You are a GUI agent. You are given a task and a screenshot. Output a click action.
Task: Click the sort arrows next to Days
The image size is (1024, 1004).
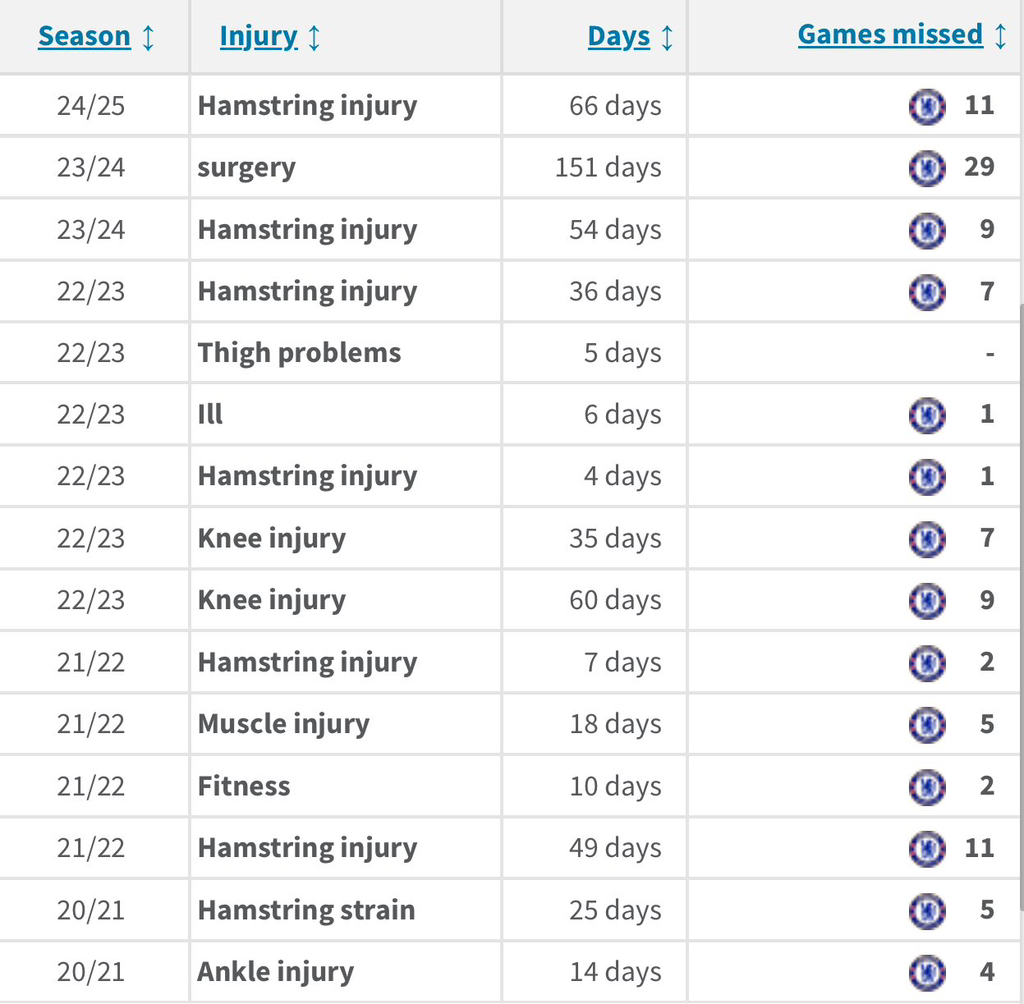pyautogui.click(x=667, y=37)
